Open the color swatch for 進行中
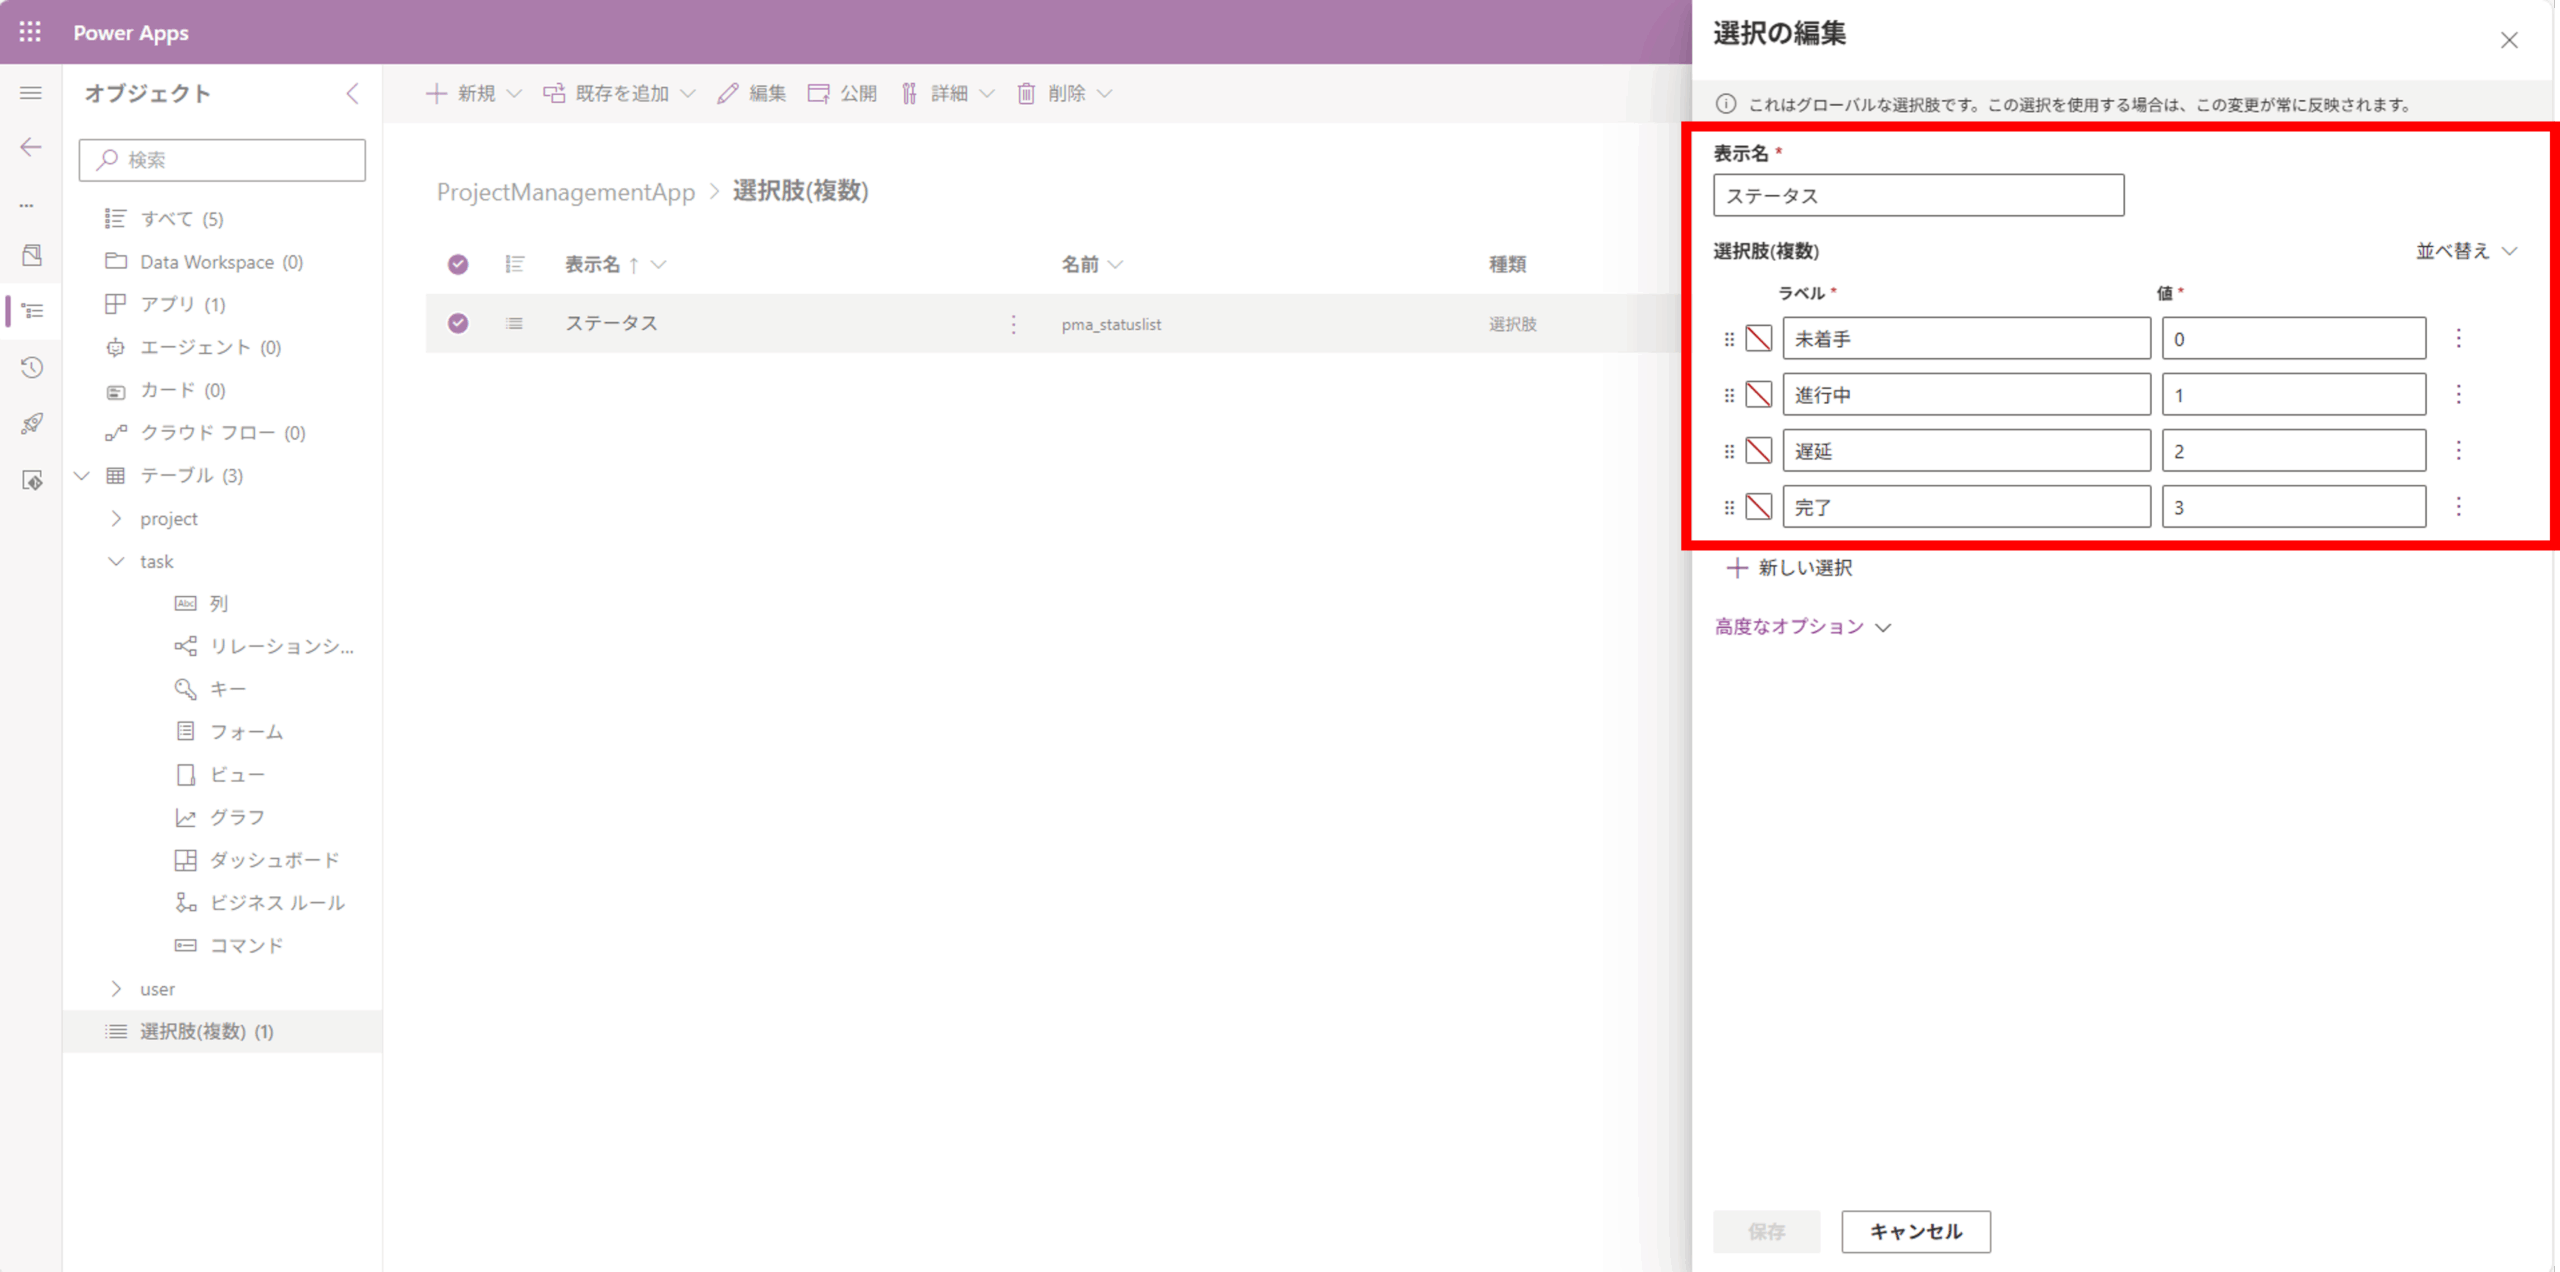Image resolution: width=2560 pixels, height=1272 pixels. pos(1757,394)
